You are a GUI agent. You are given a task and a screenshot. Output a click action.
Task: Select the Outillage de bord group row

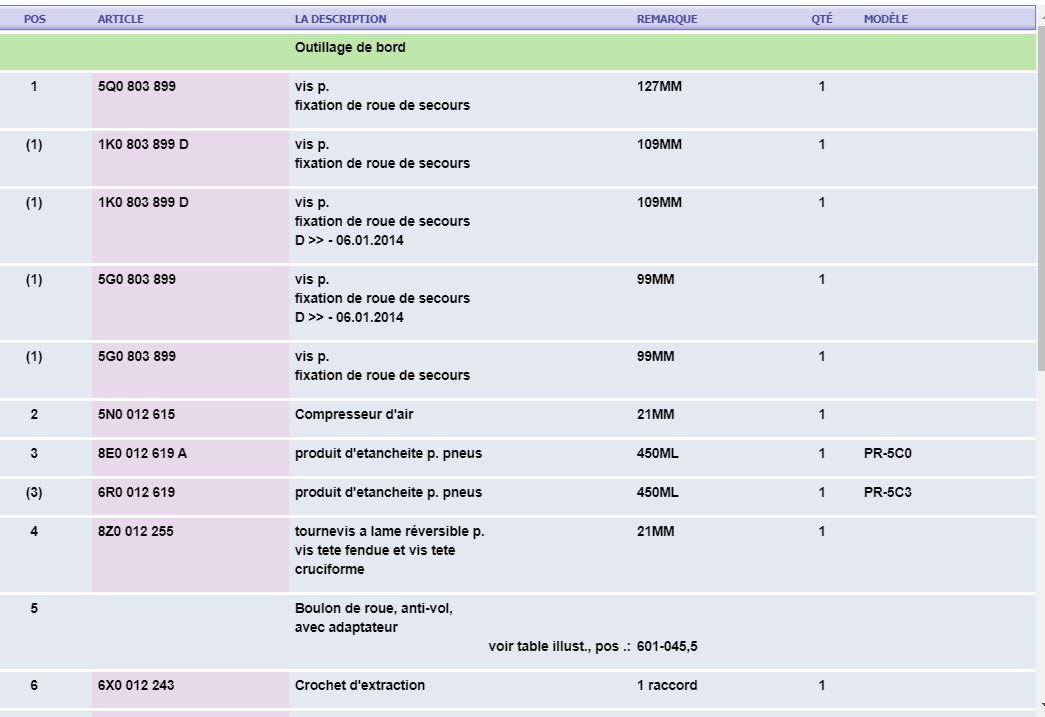518,51
